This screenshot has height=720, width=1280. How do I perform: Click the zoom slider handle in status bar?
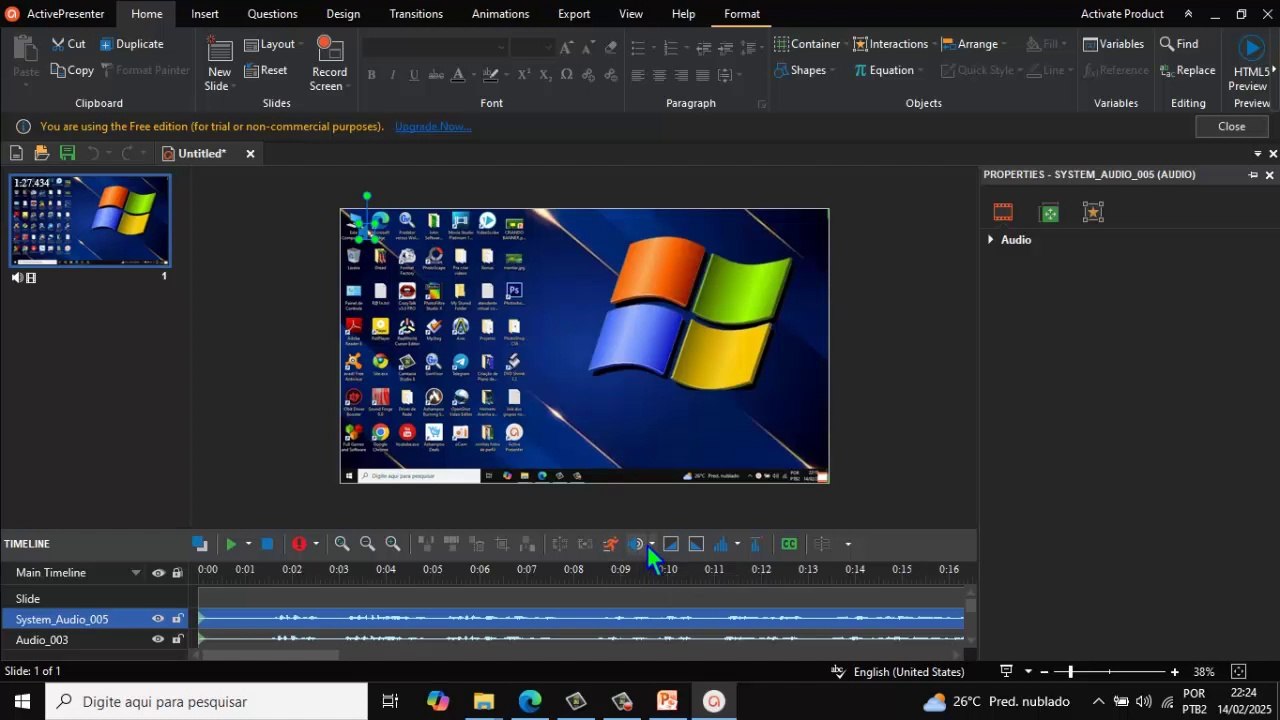click(1070, 672)
